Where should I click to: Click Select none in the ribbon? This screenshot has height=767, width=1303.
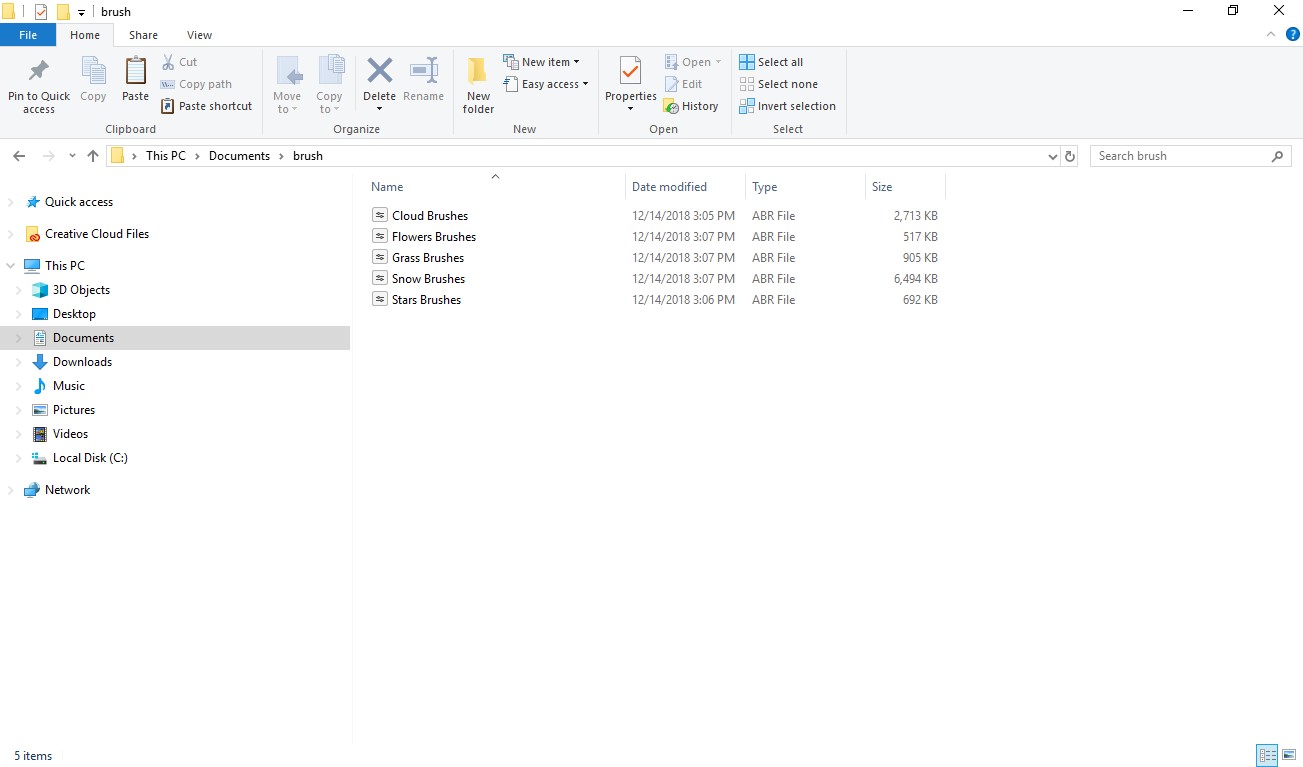779,84
